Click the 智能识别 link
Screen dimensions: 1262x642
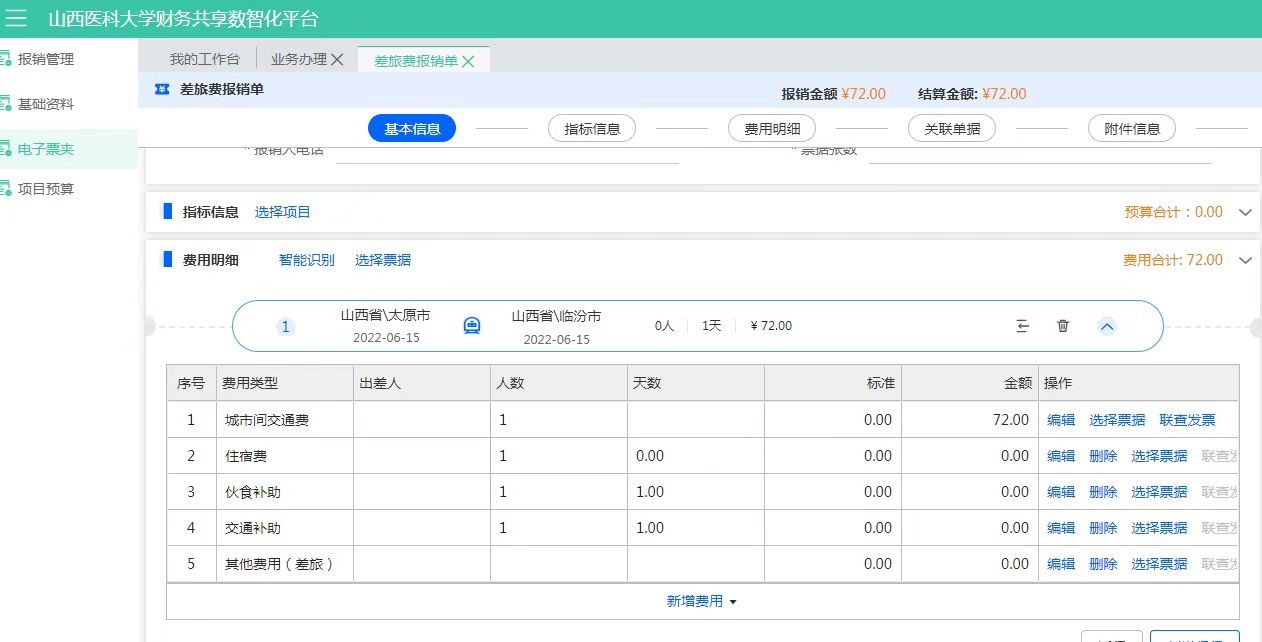pyautogui.click(x=306, y=260)
